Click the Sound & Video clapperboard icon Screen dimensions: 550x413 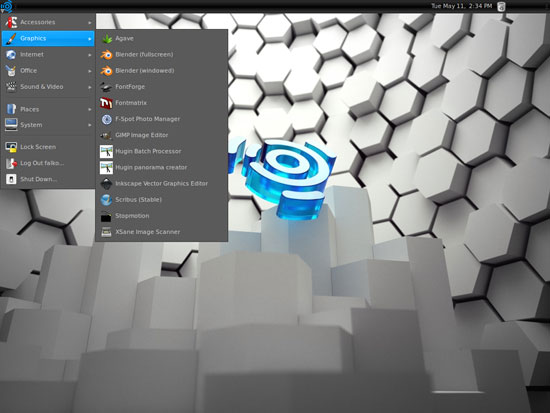pyautogui.click(x=11, y=87)
